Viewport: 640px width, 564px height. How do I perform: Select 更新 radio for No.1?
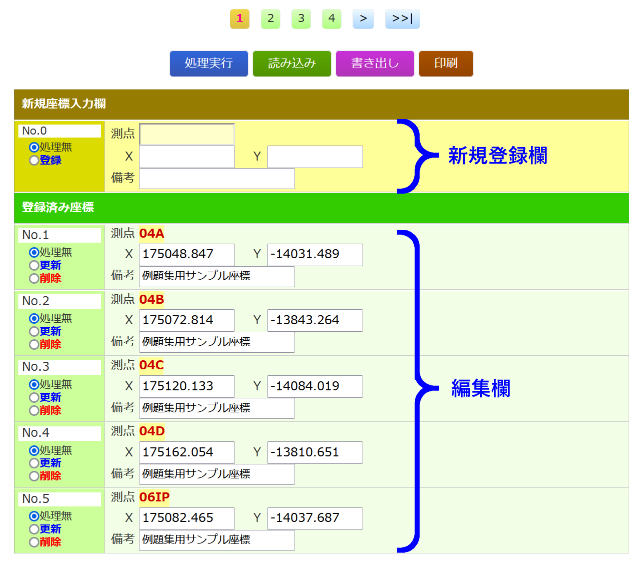pyautogui.click(x=35, y=265)
